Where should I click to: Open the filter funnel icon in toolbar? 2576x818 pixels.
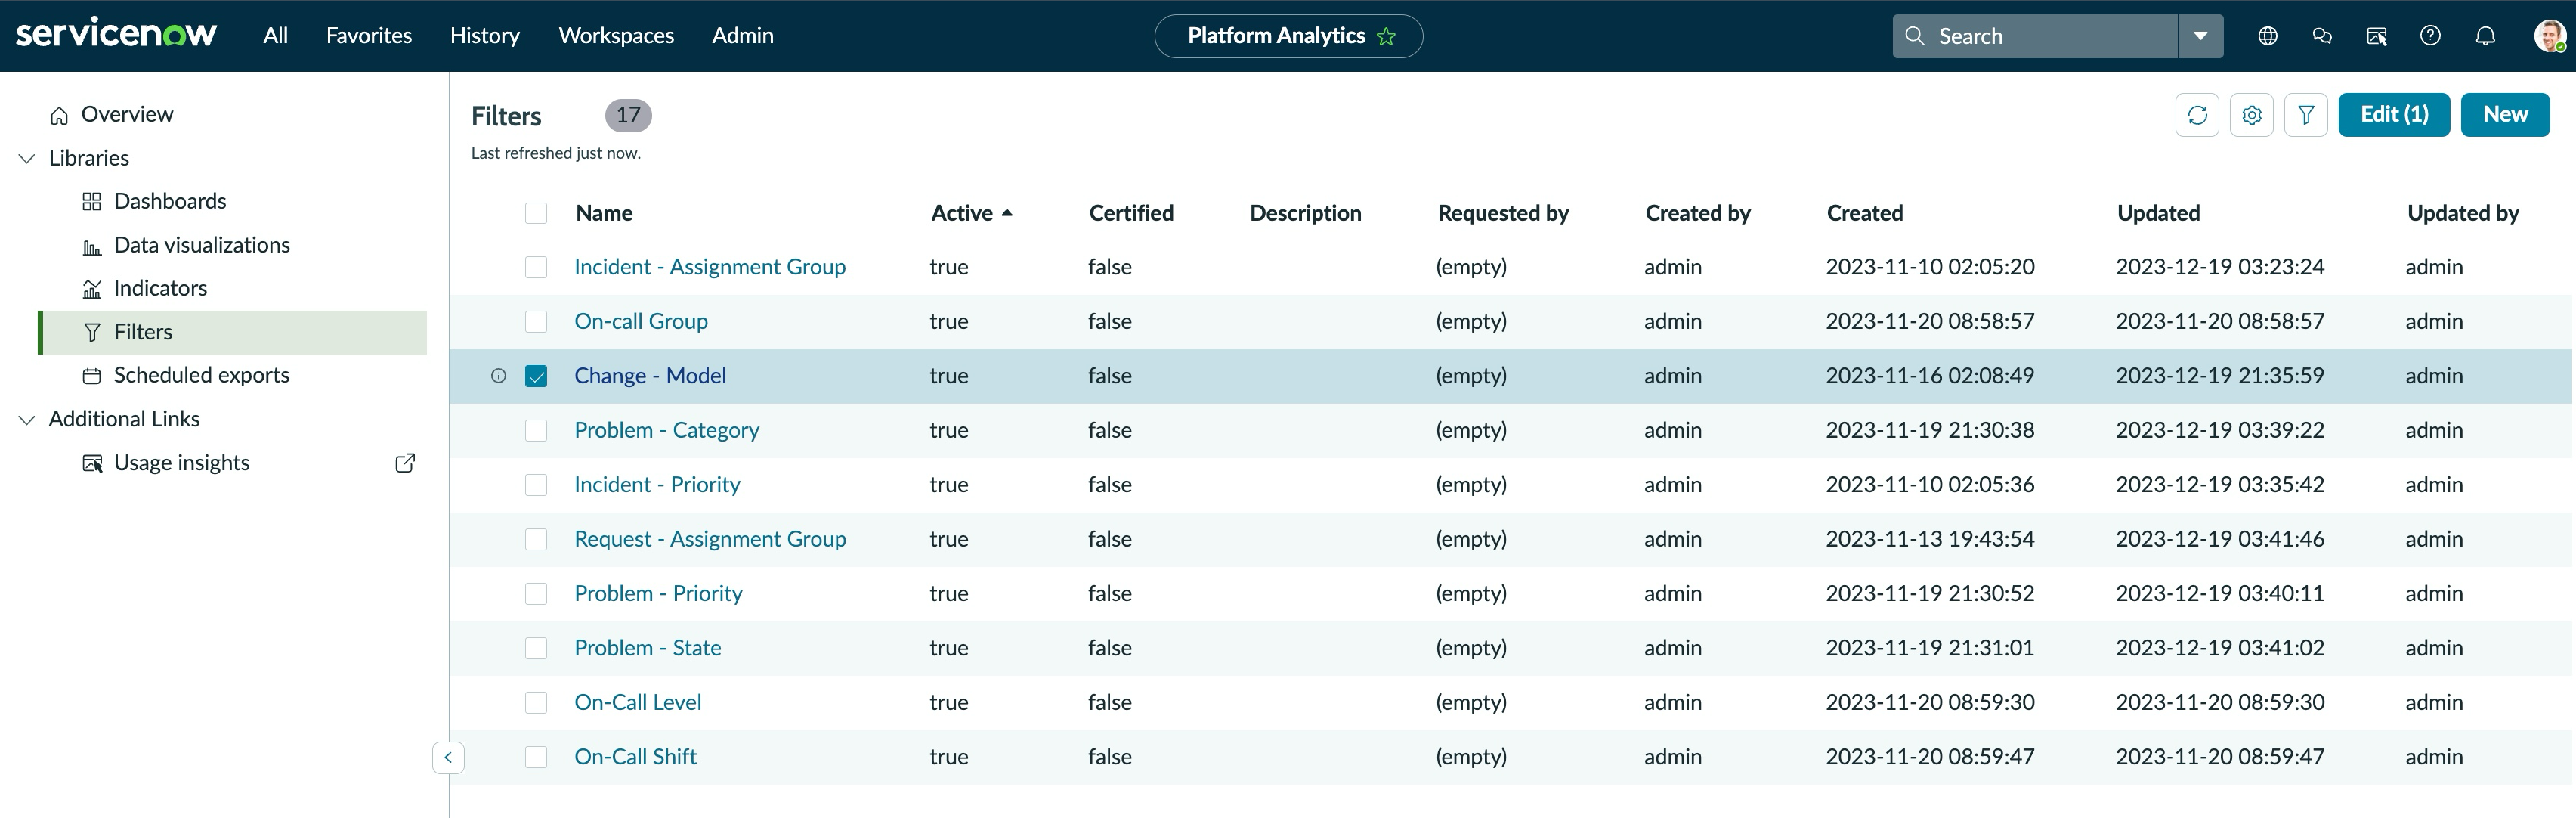tap(2306, 115)
